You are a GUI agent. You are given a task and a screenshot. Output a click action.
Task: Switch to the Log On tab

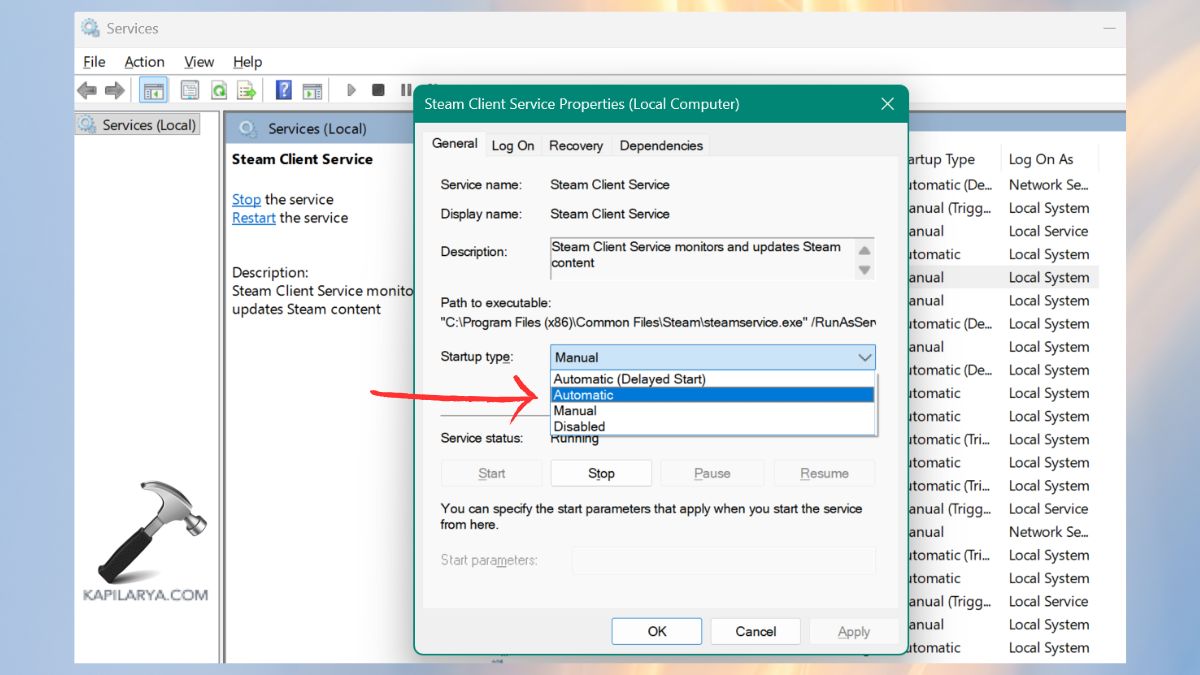[x=512, y=146]
